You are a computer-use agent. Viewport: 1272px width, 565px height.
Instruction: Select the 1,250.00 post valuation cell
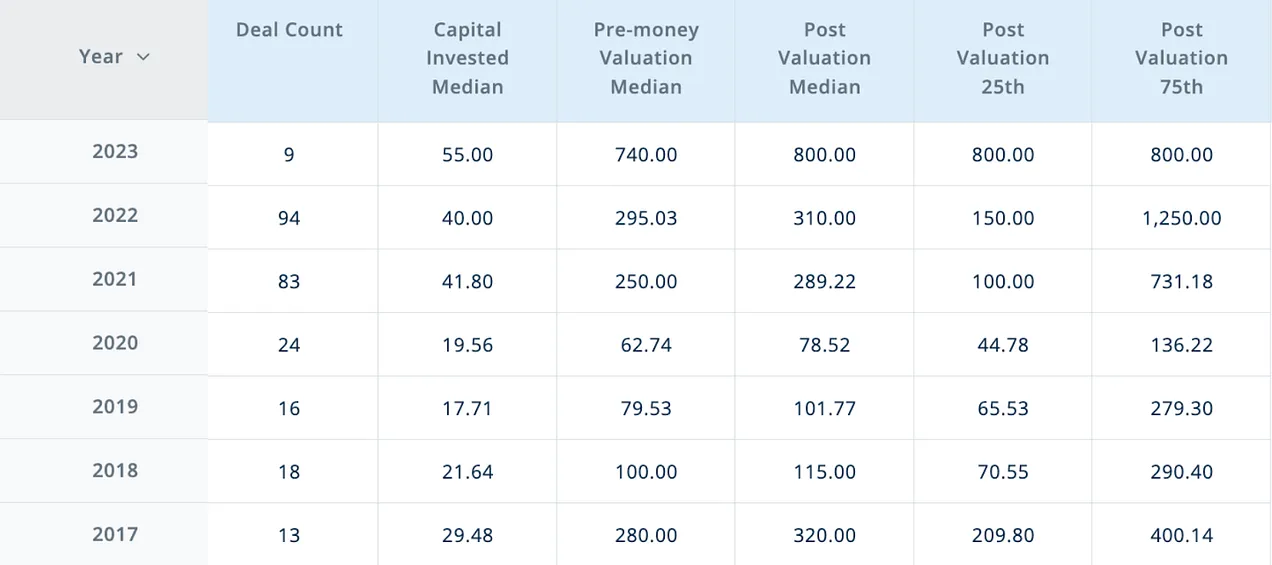pos(1181,218)
